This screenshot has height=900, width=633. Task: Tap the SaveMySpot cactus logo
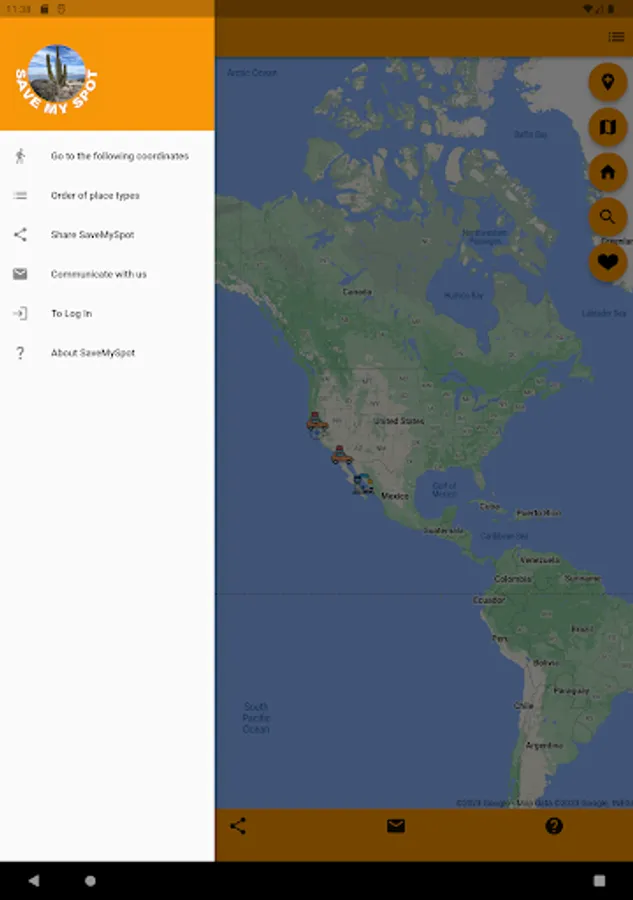tap(56, 77)
